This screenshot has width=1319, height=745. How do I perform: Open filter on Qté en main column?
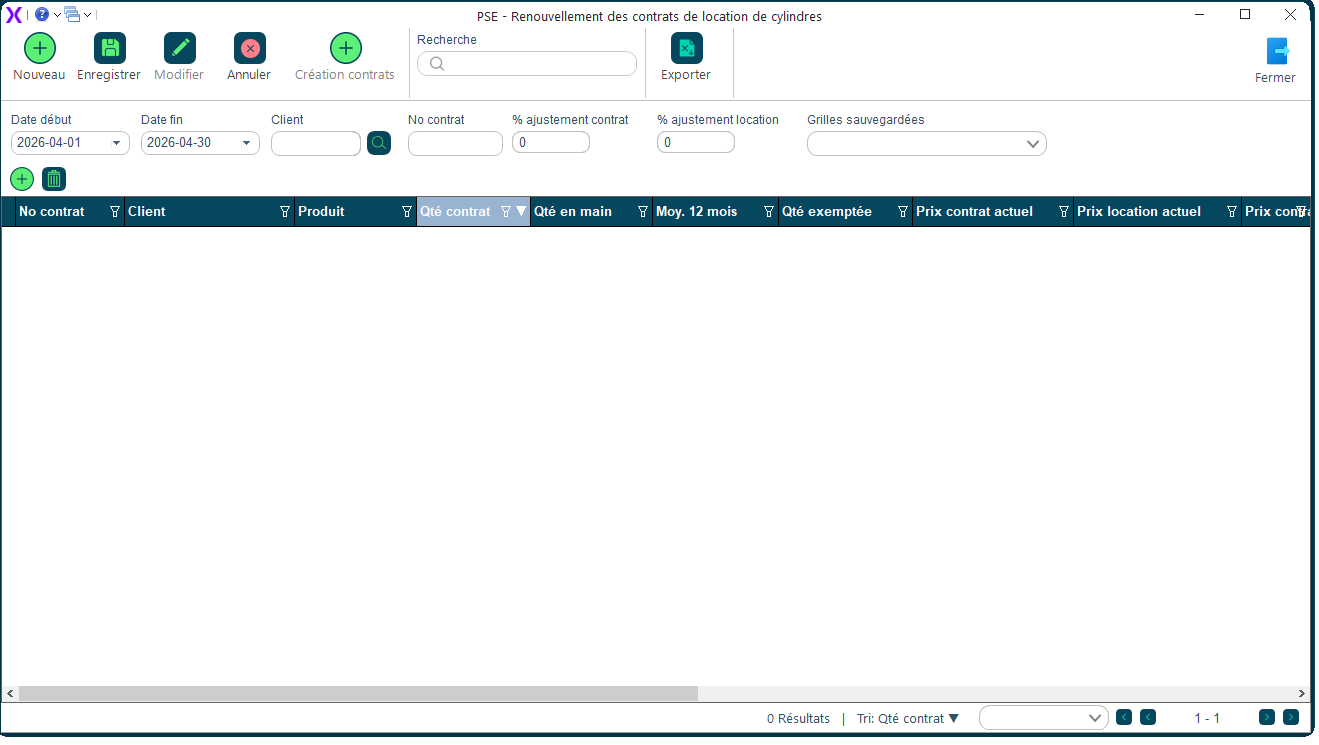click(x=642, y=212)
